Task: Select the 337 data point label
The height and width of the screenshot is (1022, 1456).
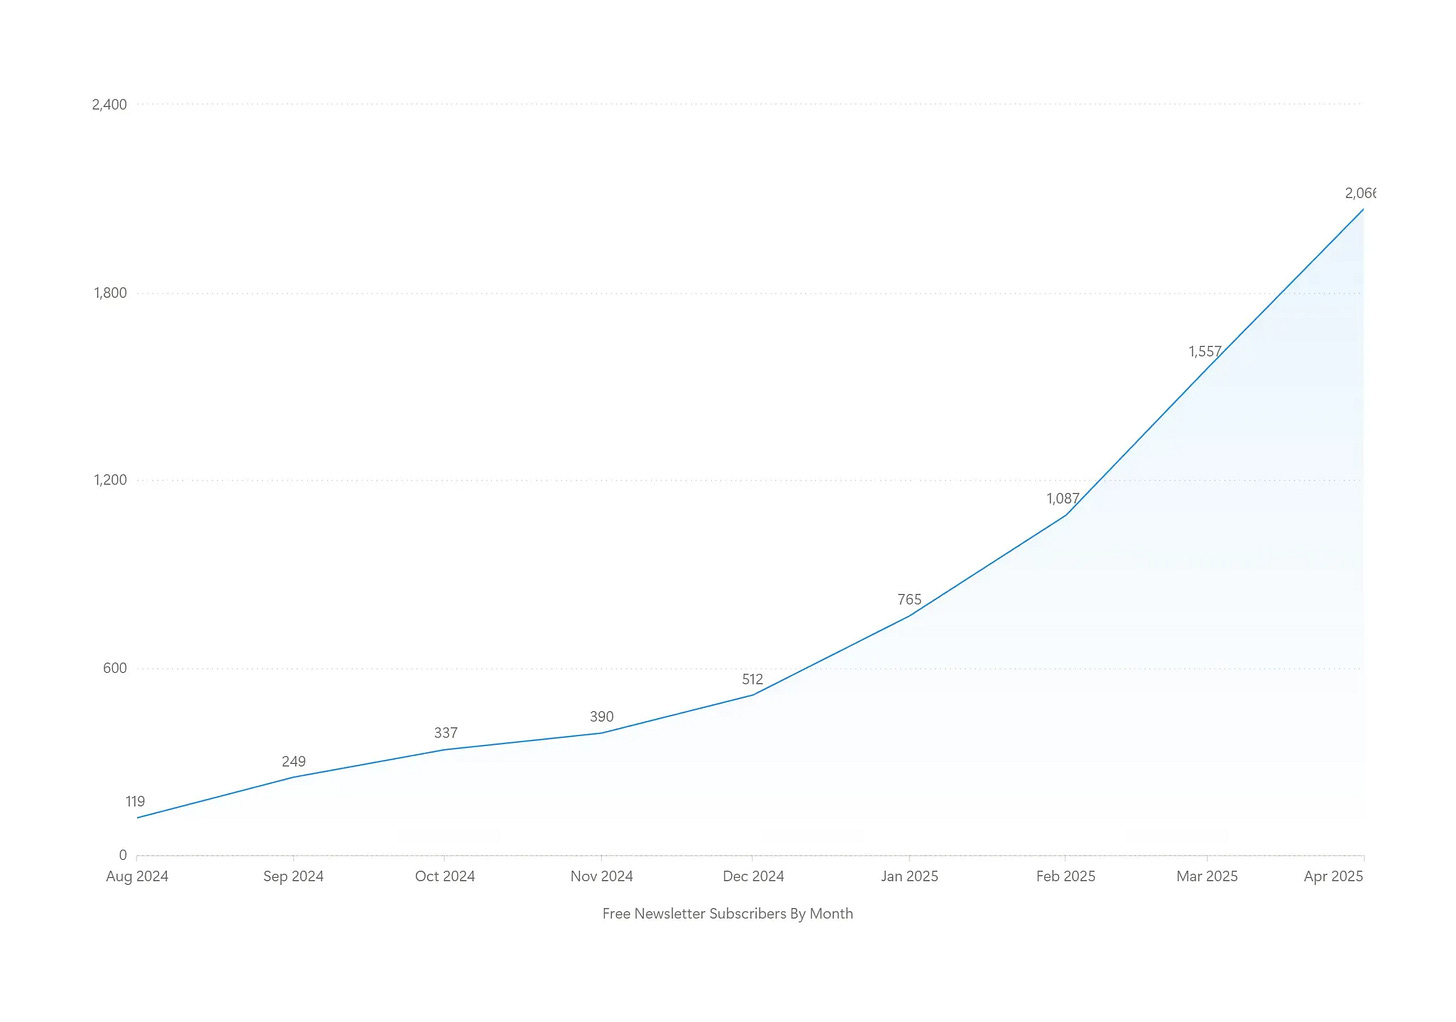Action: tap(445, 733)
